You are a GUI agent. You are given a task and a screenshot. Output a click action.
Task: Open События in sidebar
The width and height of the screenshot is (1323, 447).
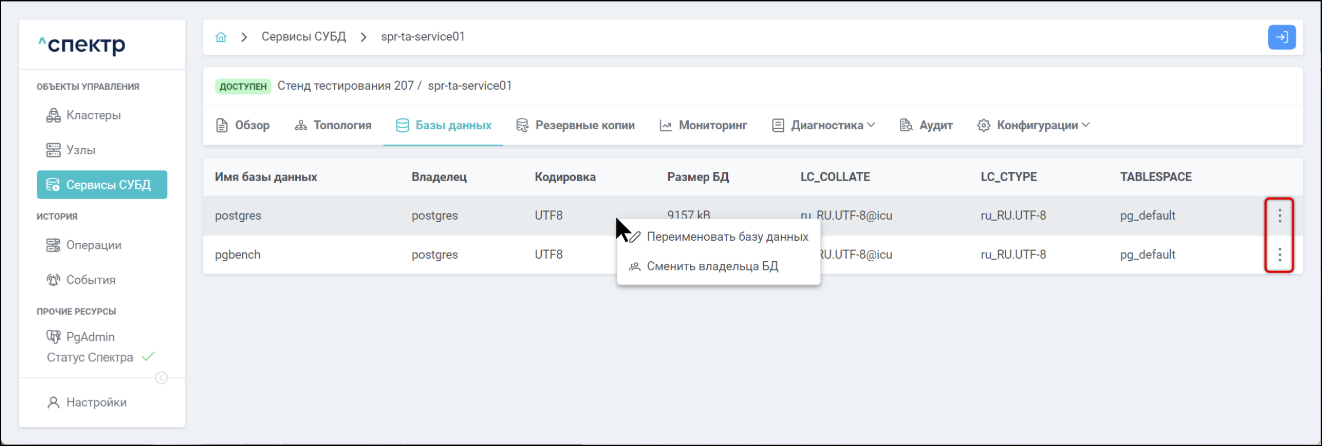[90, 280]
